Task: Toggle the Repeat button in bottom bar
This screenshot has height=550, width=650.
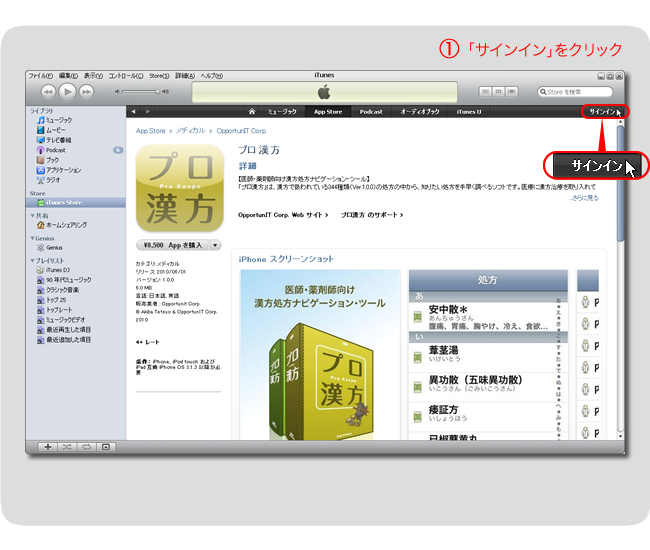Action: (x=86, y=446)
